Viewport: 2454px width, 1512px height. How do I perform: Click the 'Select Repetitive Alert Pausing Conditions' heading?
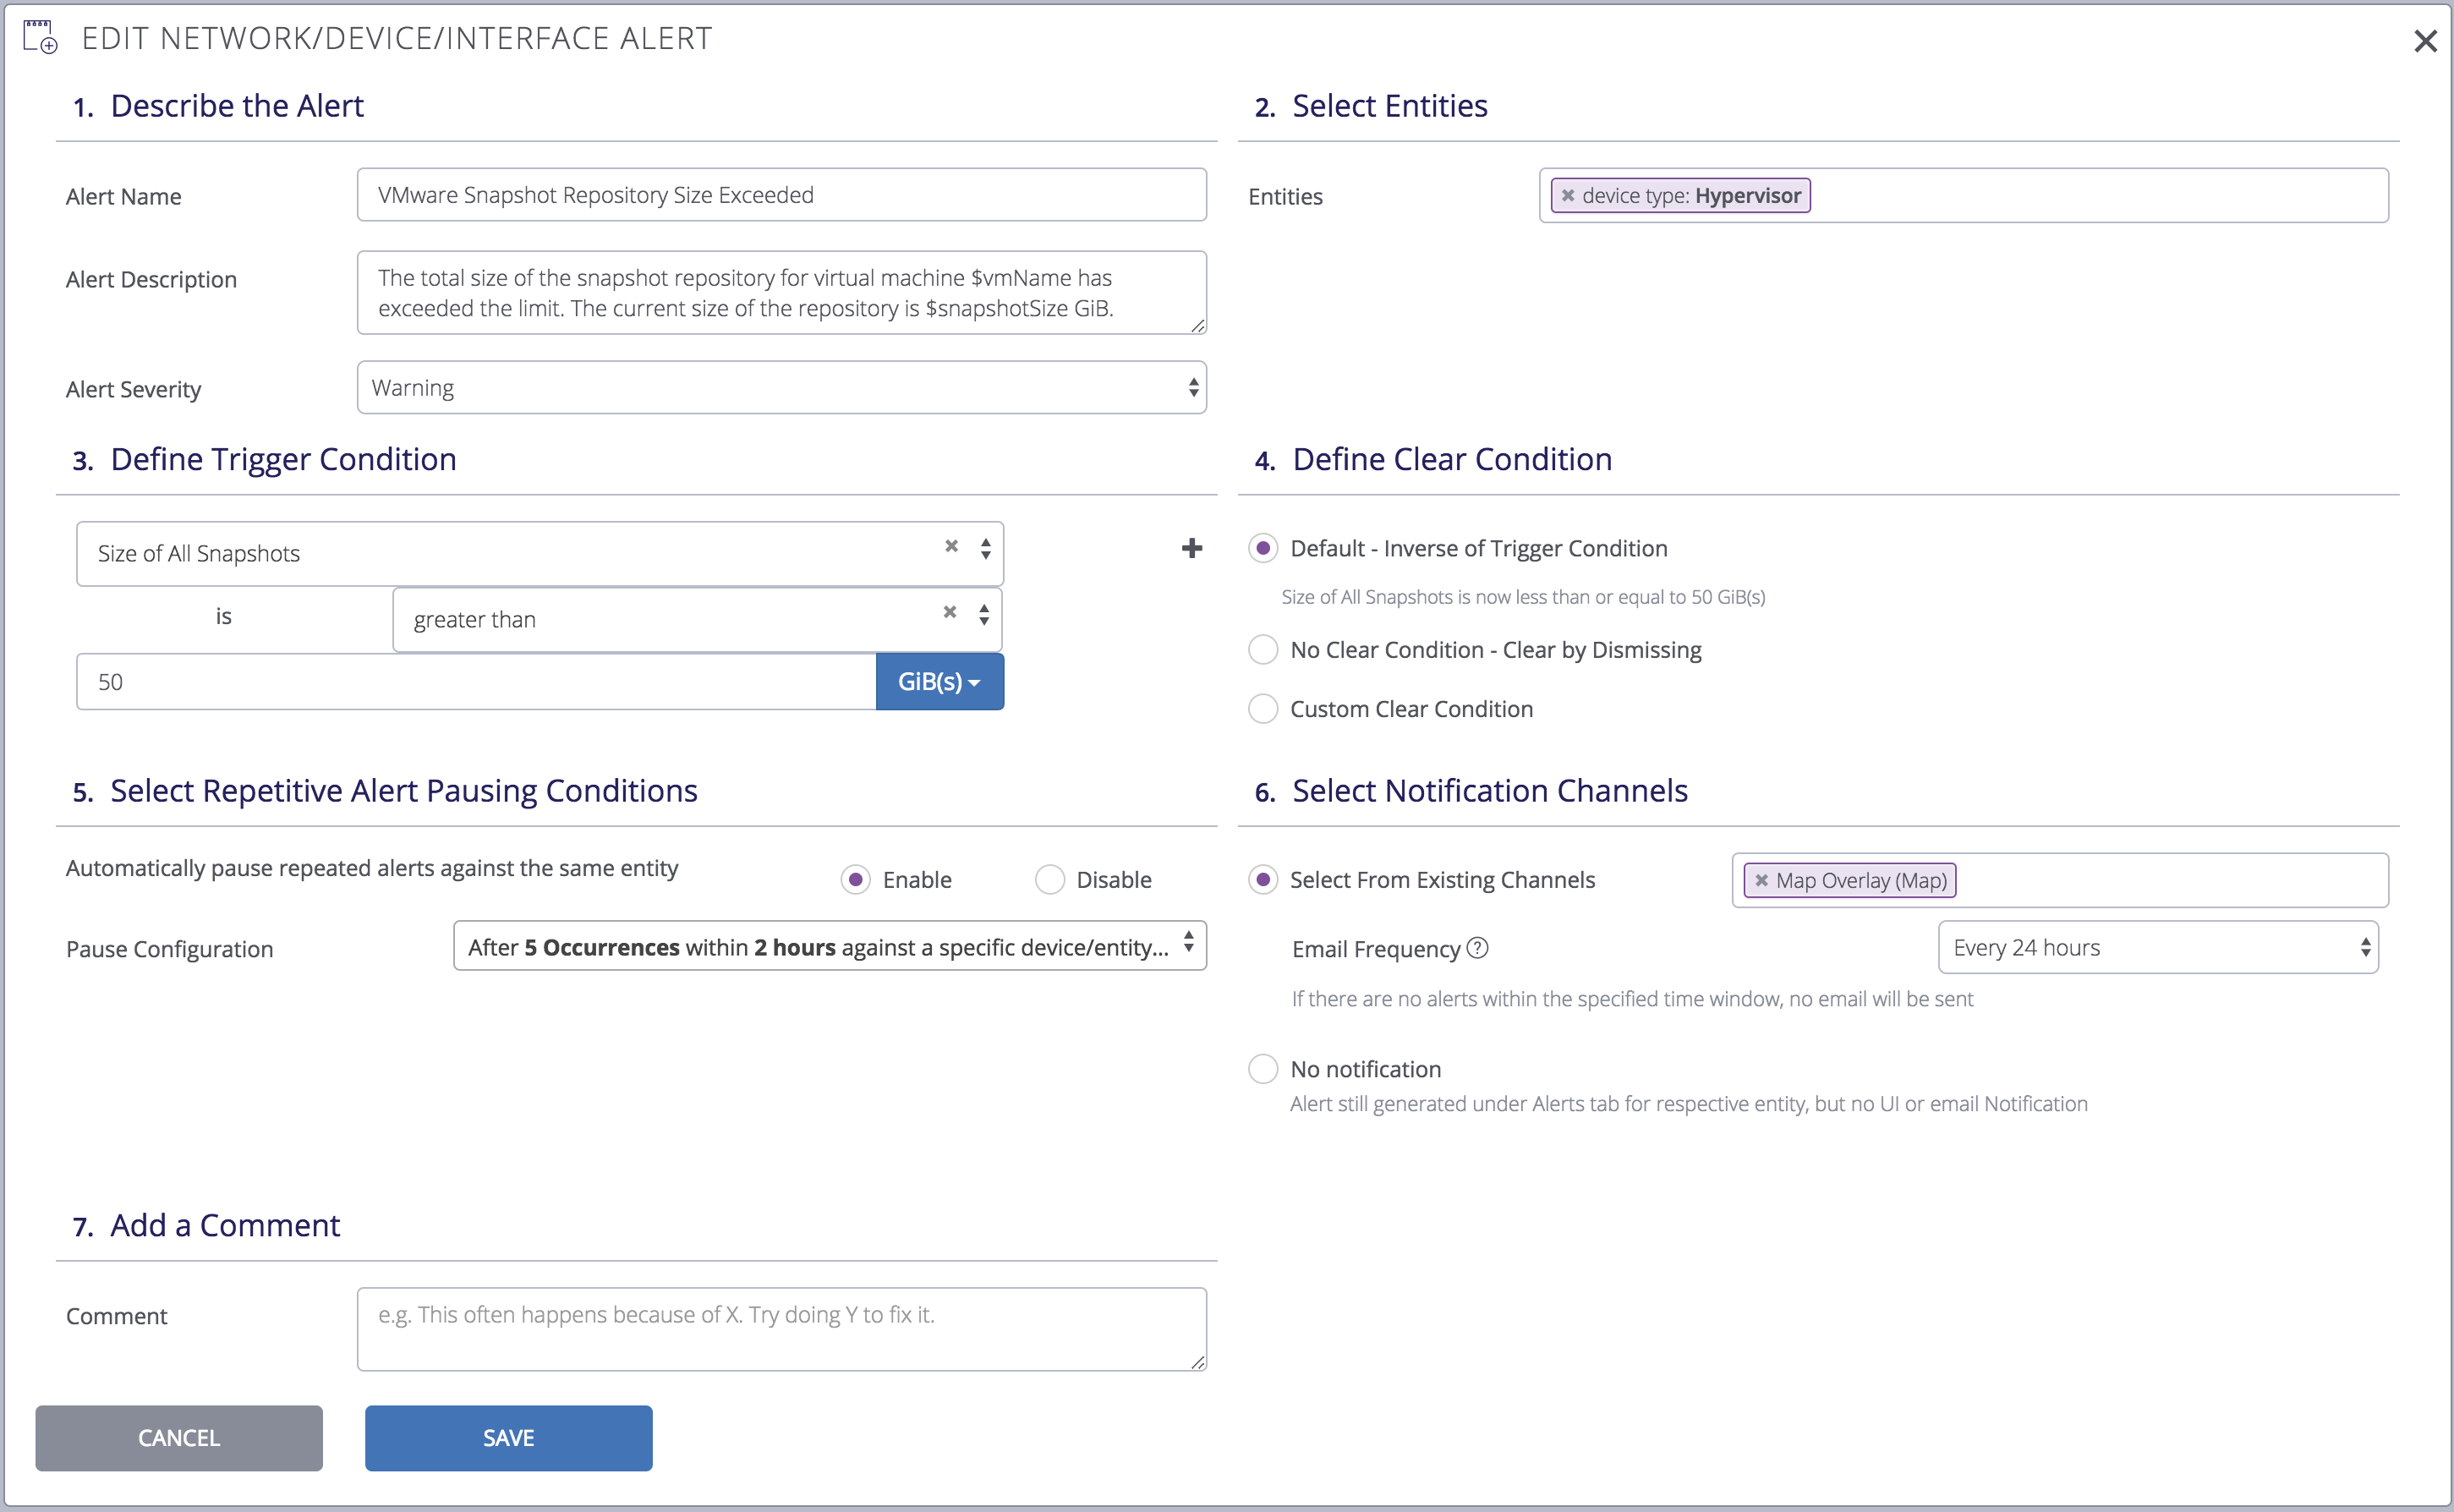click(404, 791)
